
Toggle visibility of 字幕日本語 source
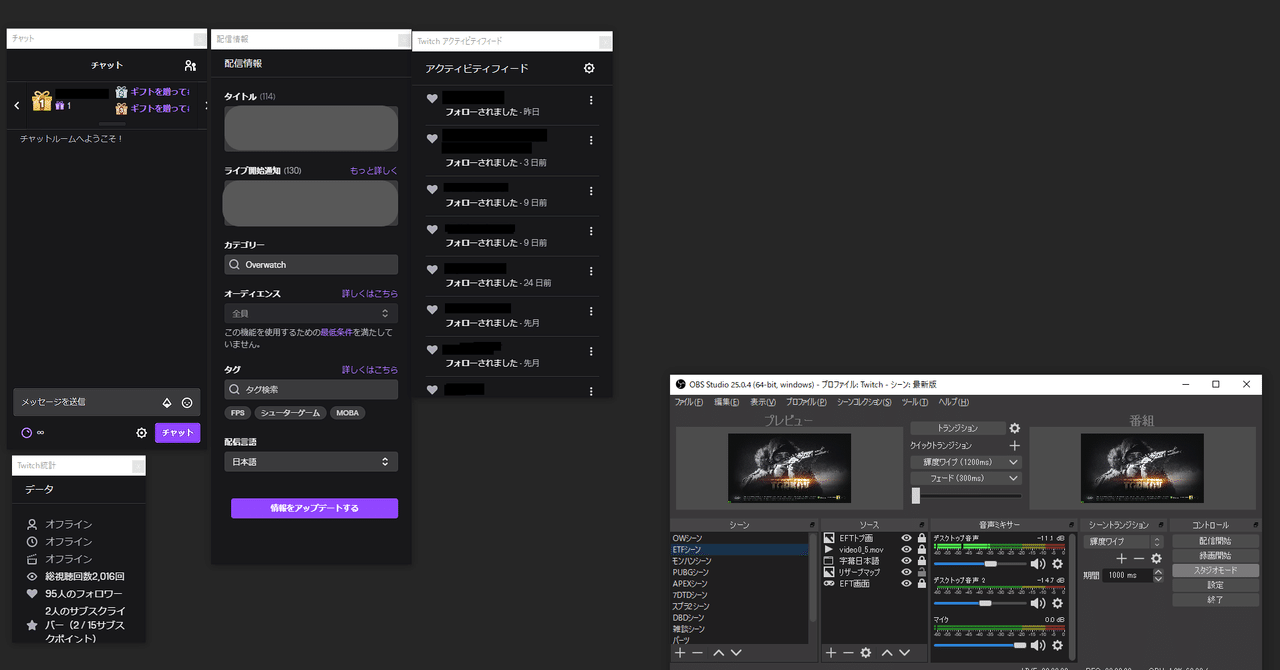coord(906,561)
